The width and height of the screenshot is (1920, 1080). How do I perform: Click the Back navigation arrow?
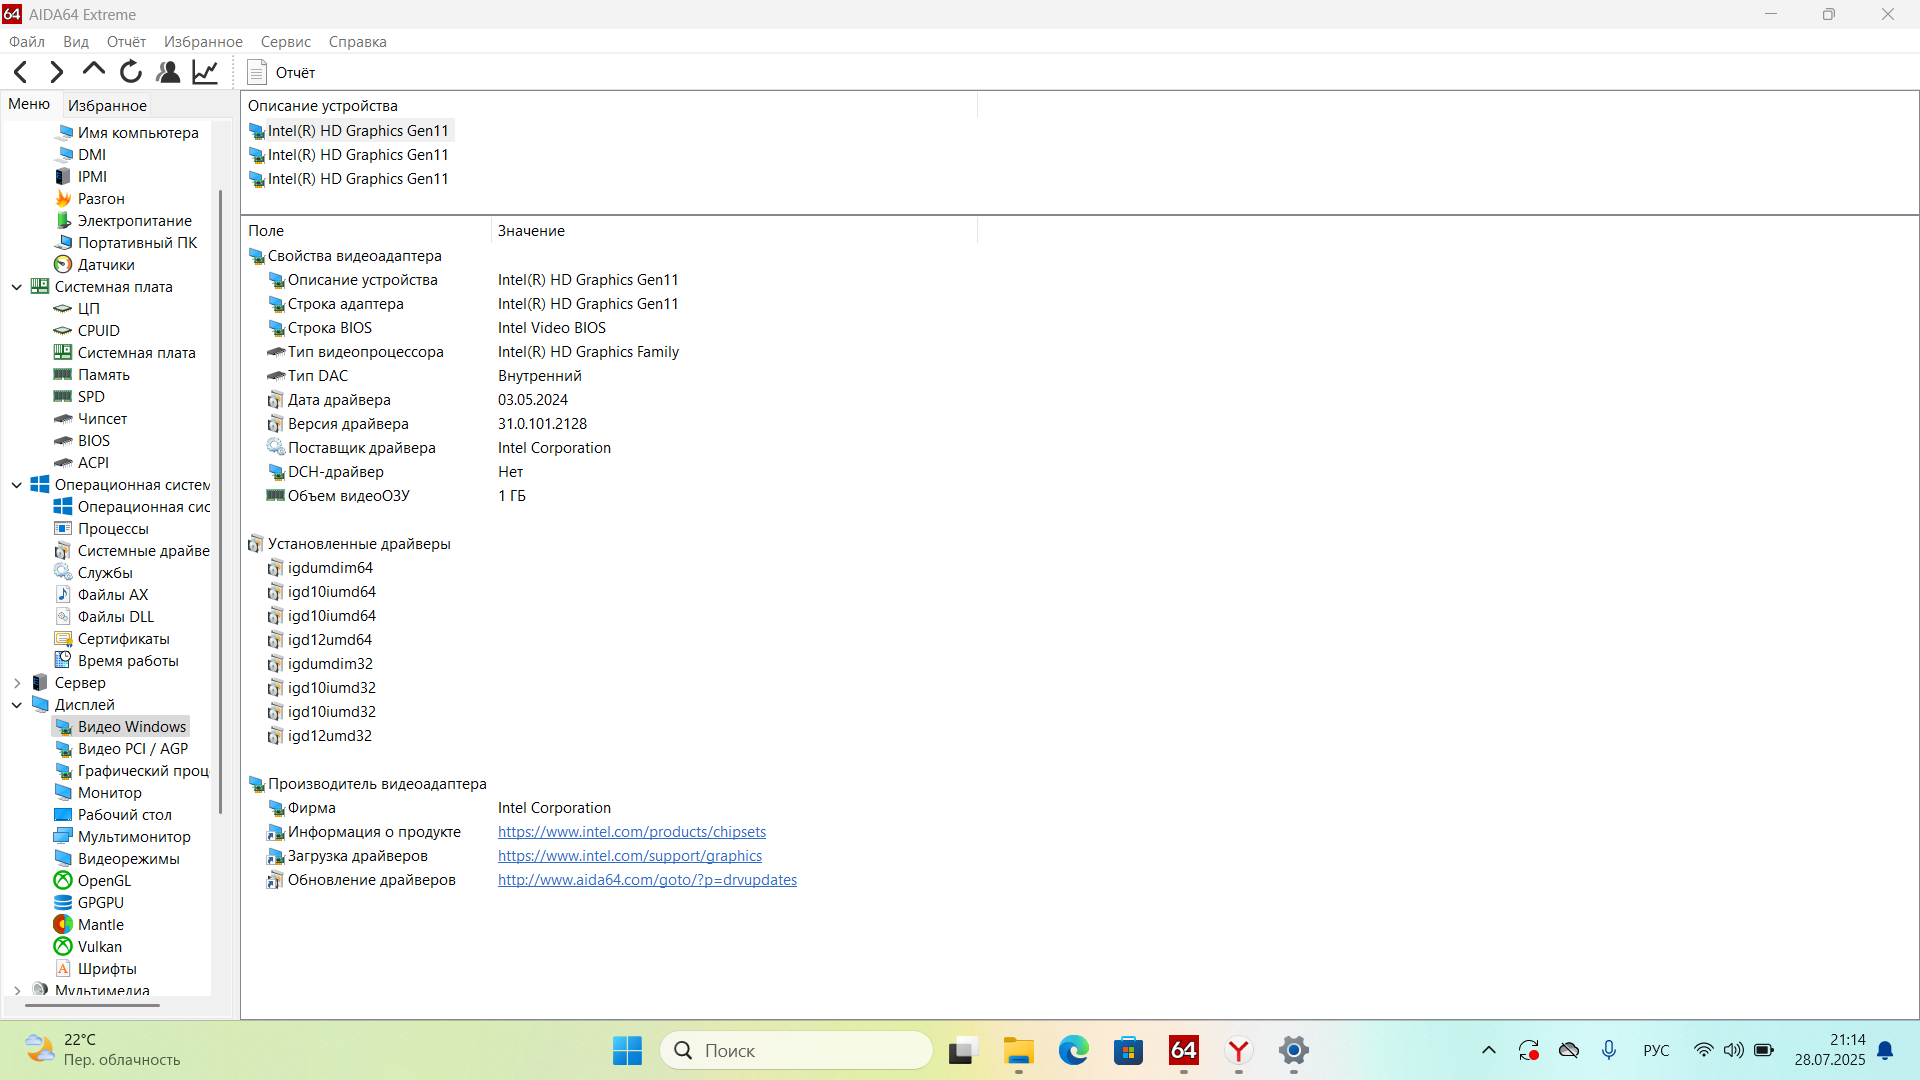coord(21,72)
